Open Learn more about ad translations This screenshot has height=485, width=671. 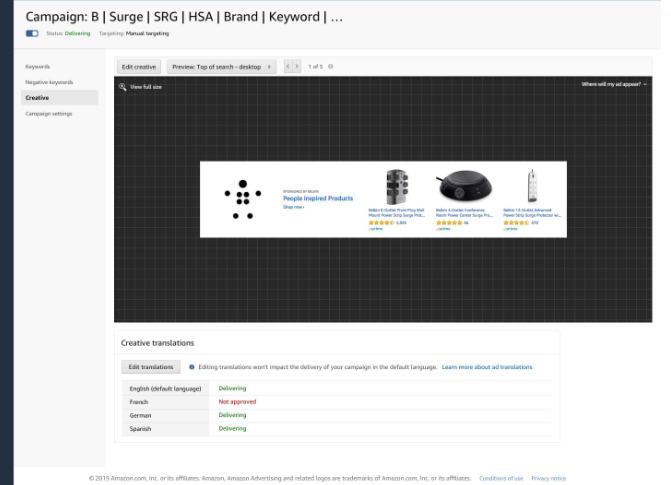tap(487, 367)
